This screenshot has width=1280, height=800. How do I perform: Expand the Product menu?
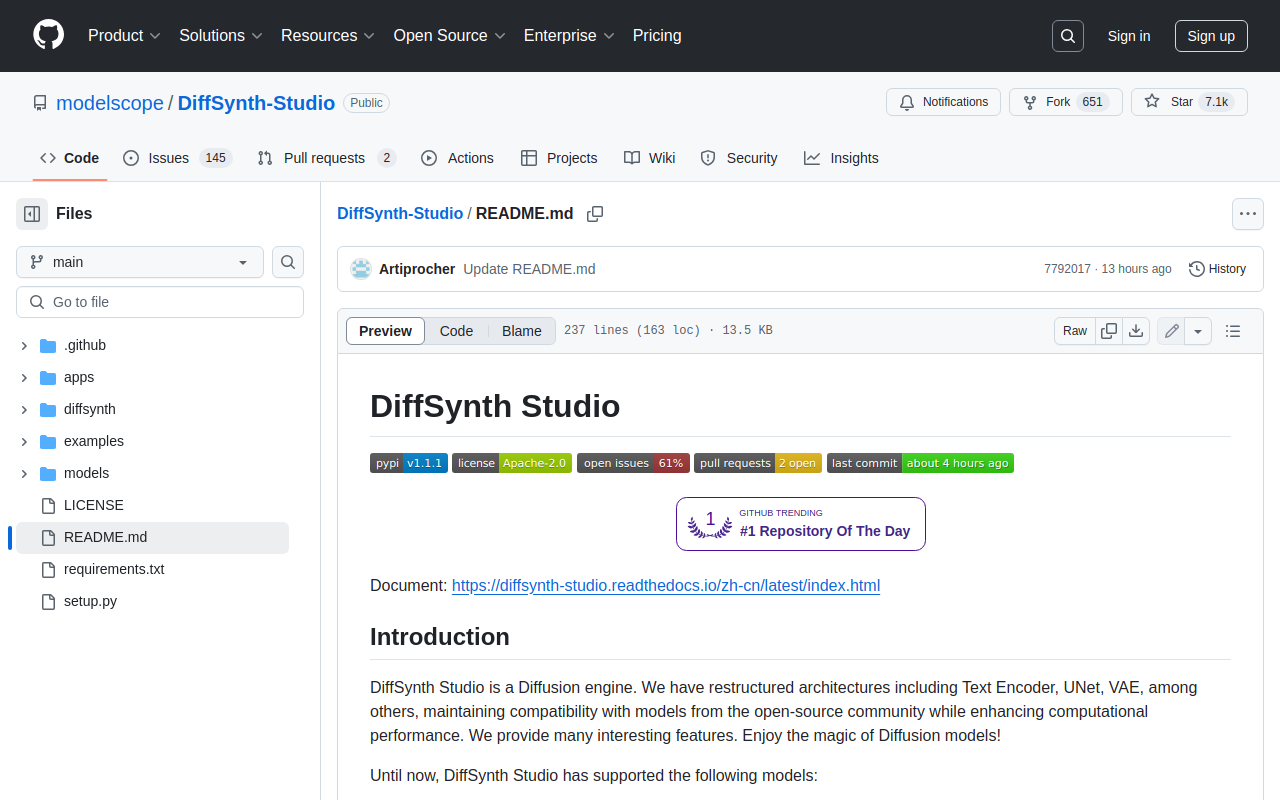click(124, 36)
